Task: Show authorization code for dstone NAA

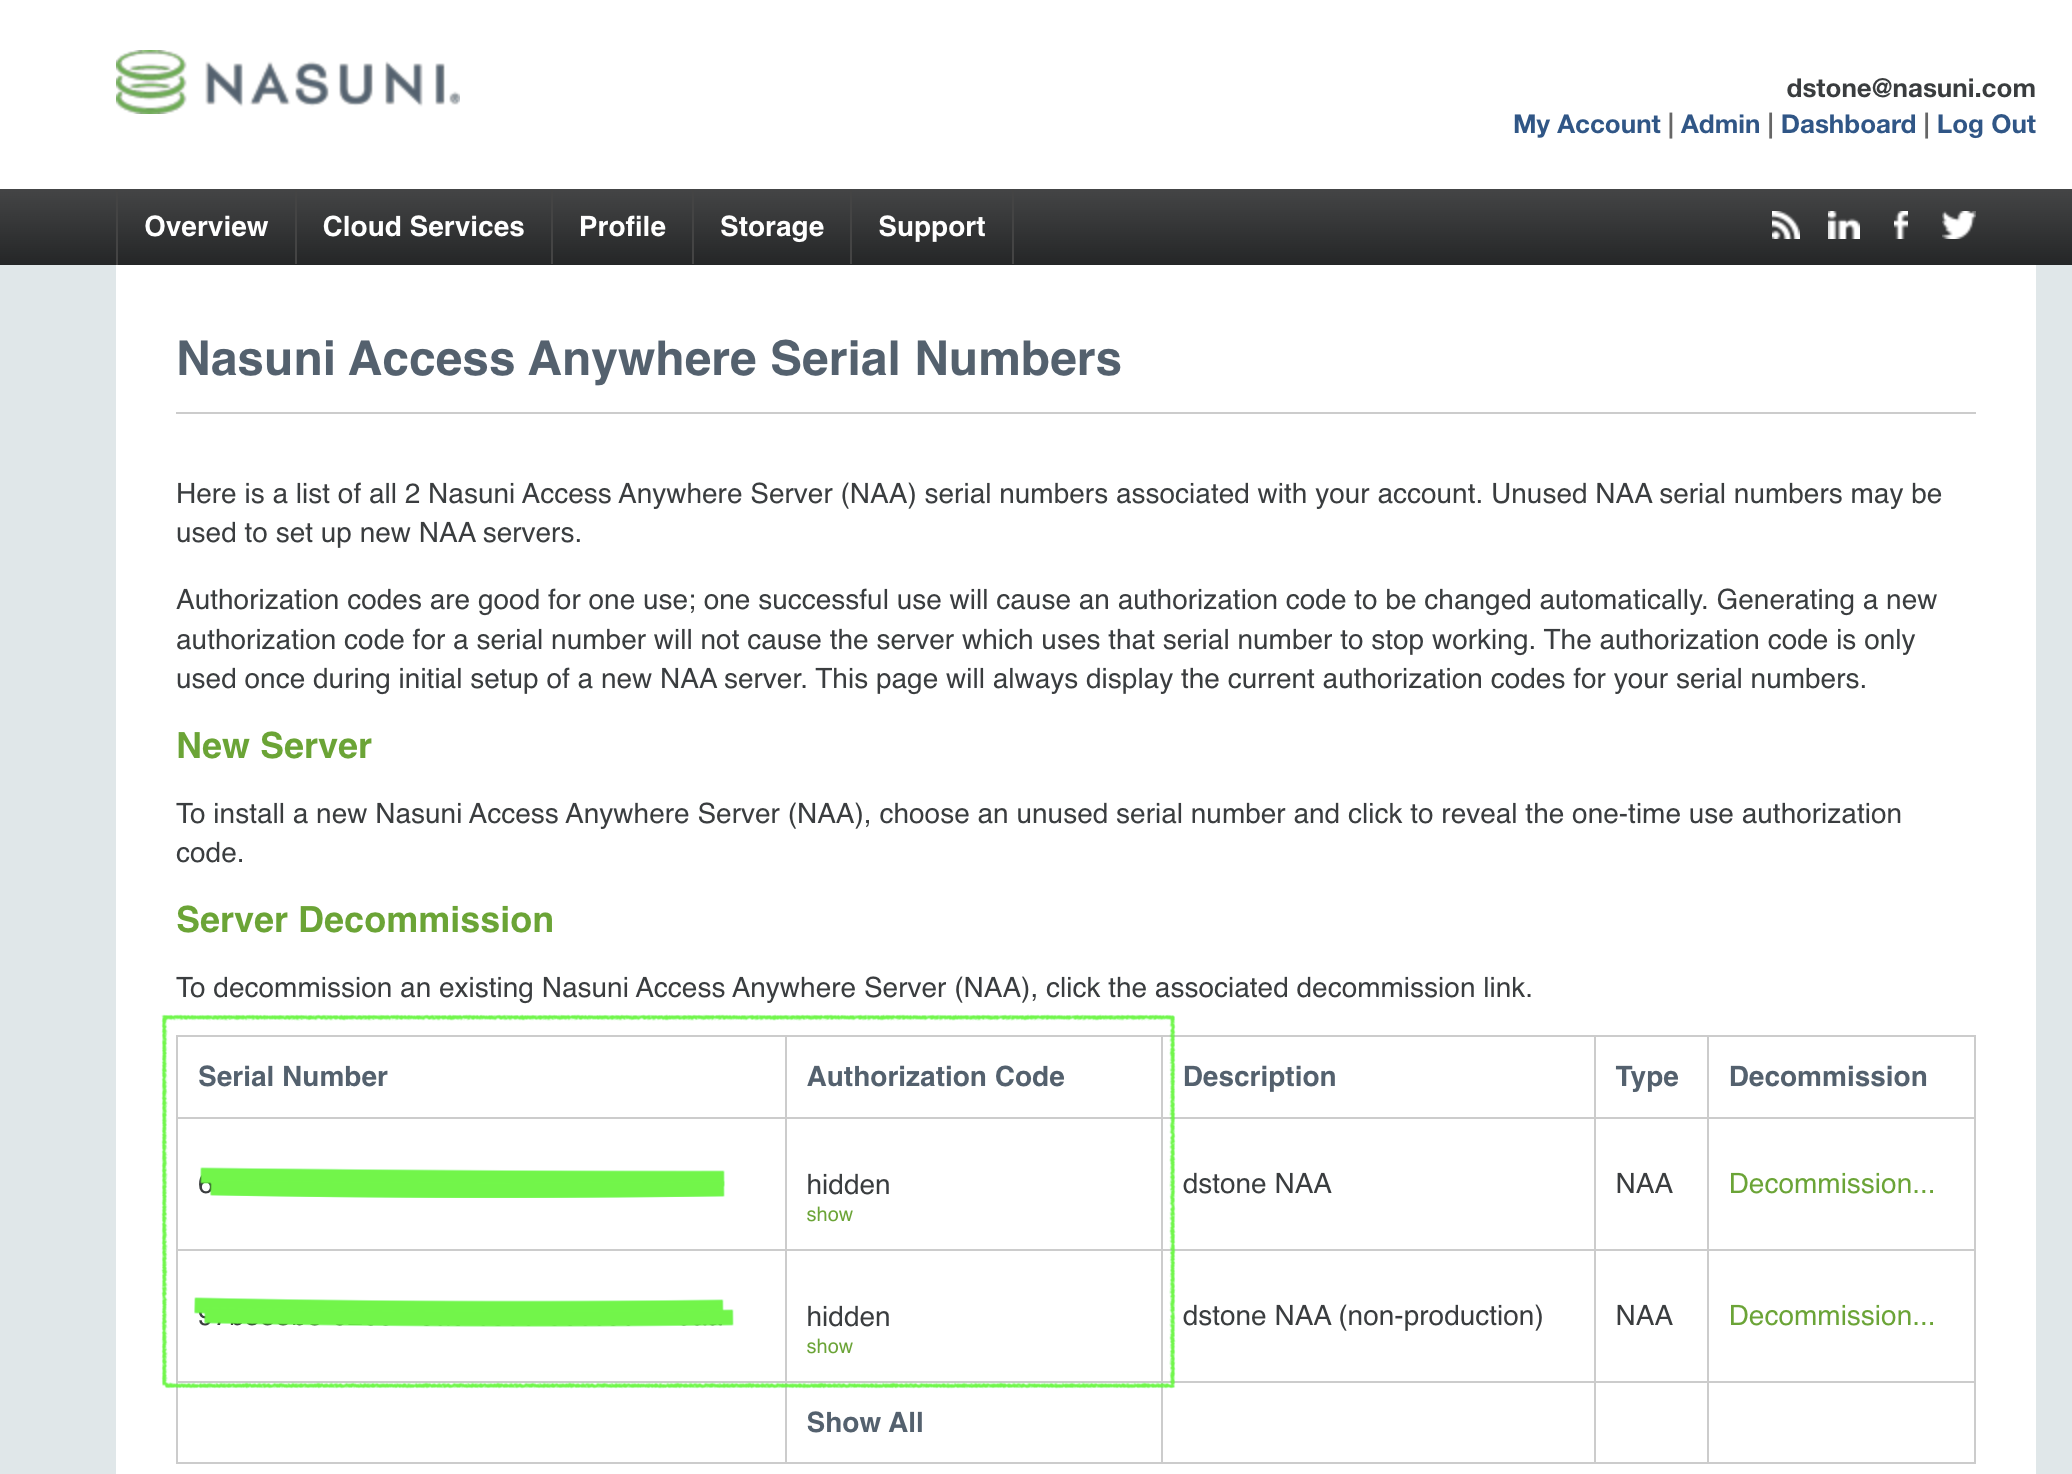Action: 829,1215
